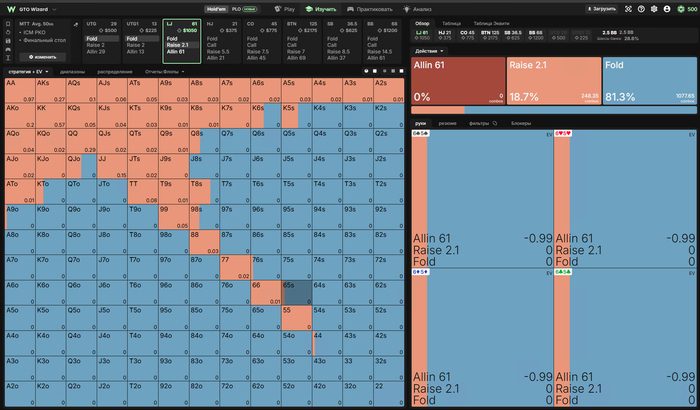
Task: Select Hold'em game type toggle
Action: 217,9
